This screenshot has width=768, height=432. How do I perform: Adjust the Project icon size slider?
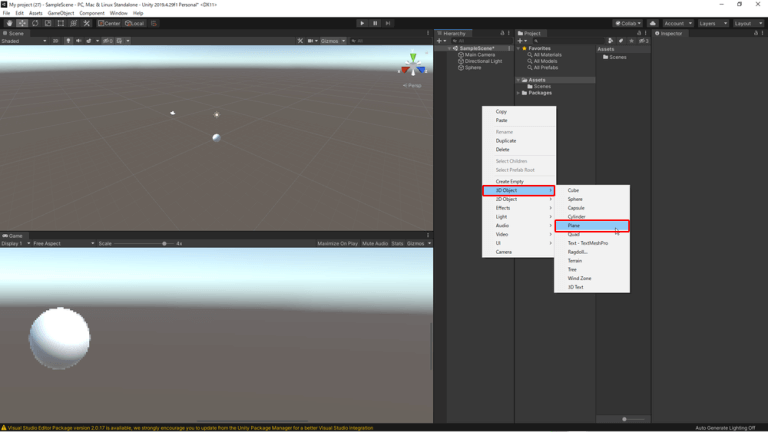point(632,419)
